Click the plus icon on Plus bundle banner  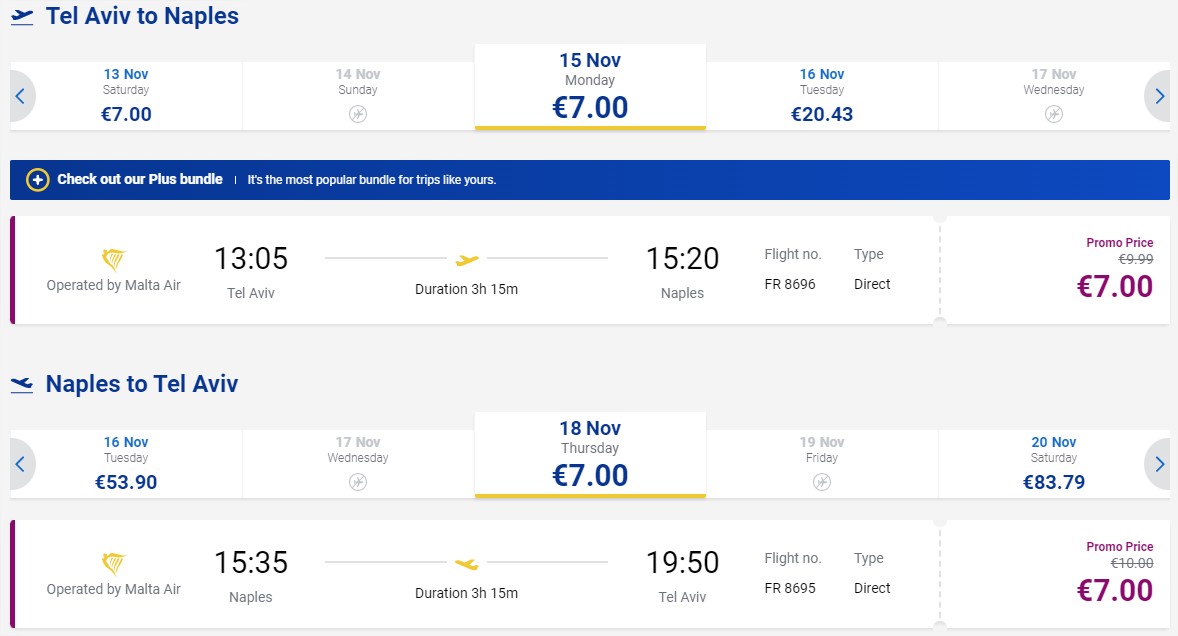pos(38,180)
